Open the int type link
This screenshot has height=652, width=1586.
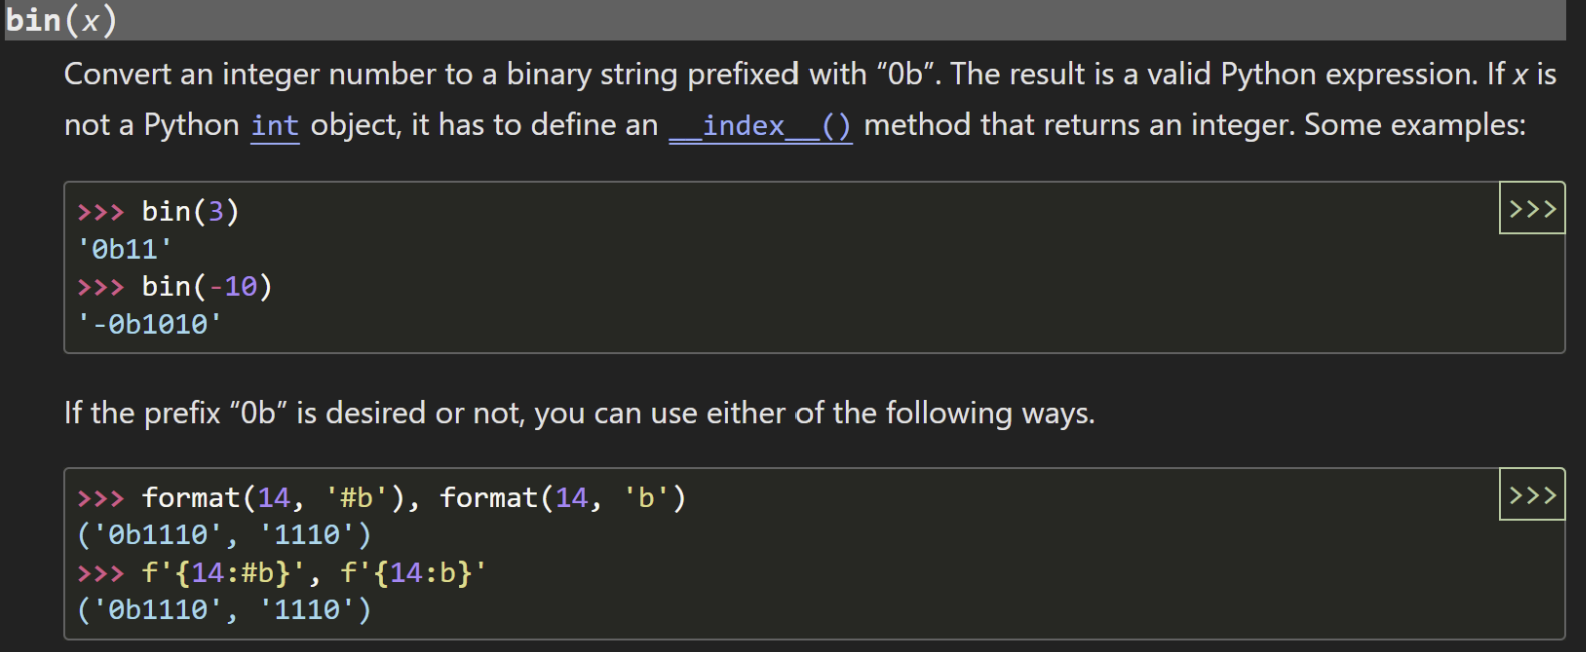click(275, 126)
